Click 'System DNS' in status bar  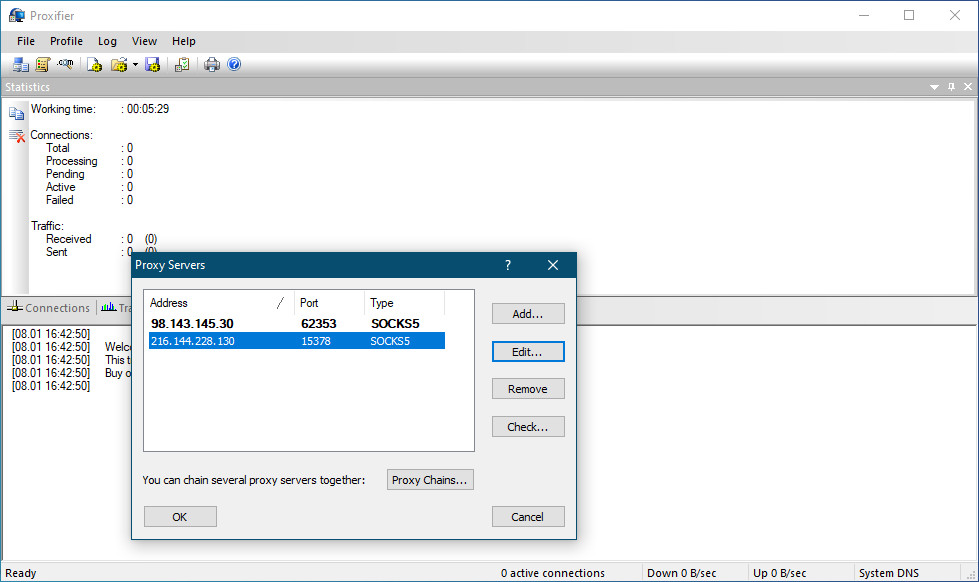(x=889, y=573)
